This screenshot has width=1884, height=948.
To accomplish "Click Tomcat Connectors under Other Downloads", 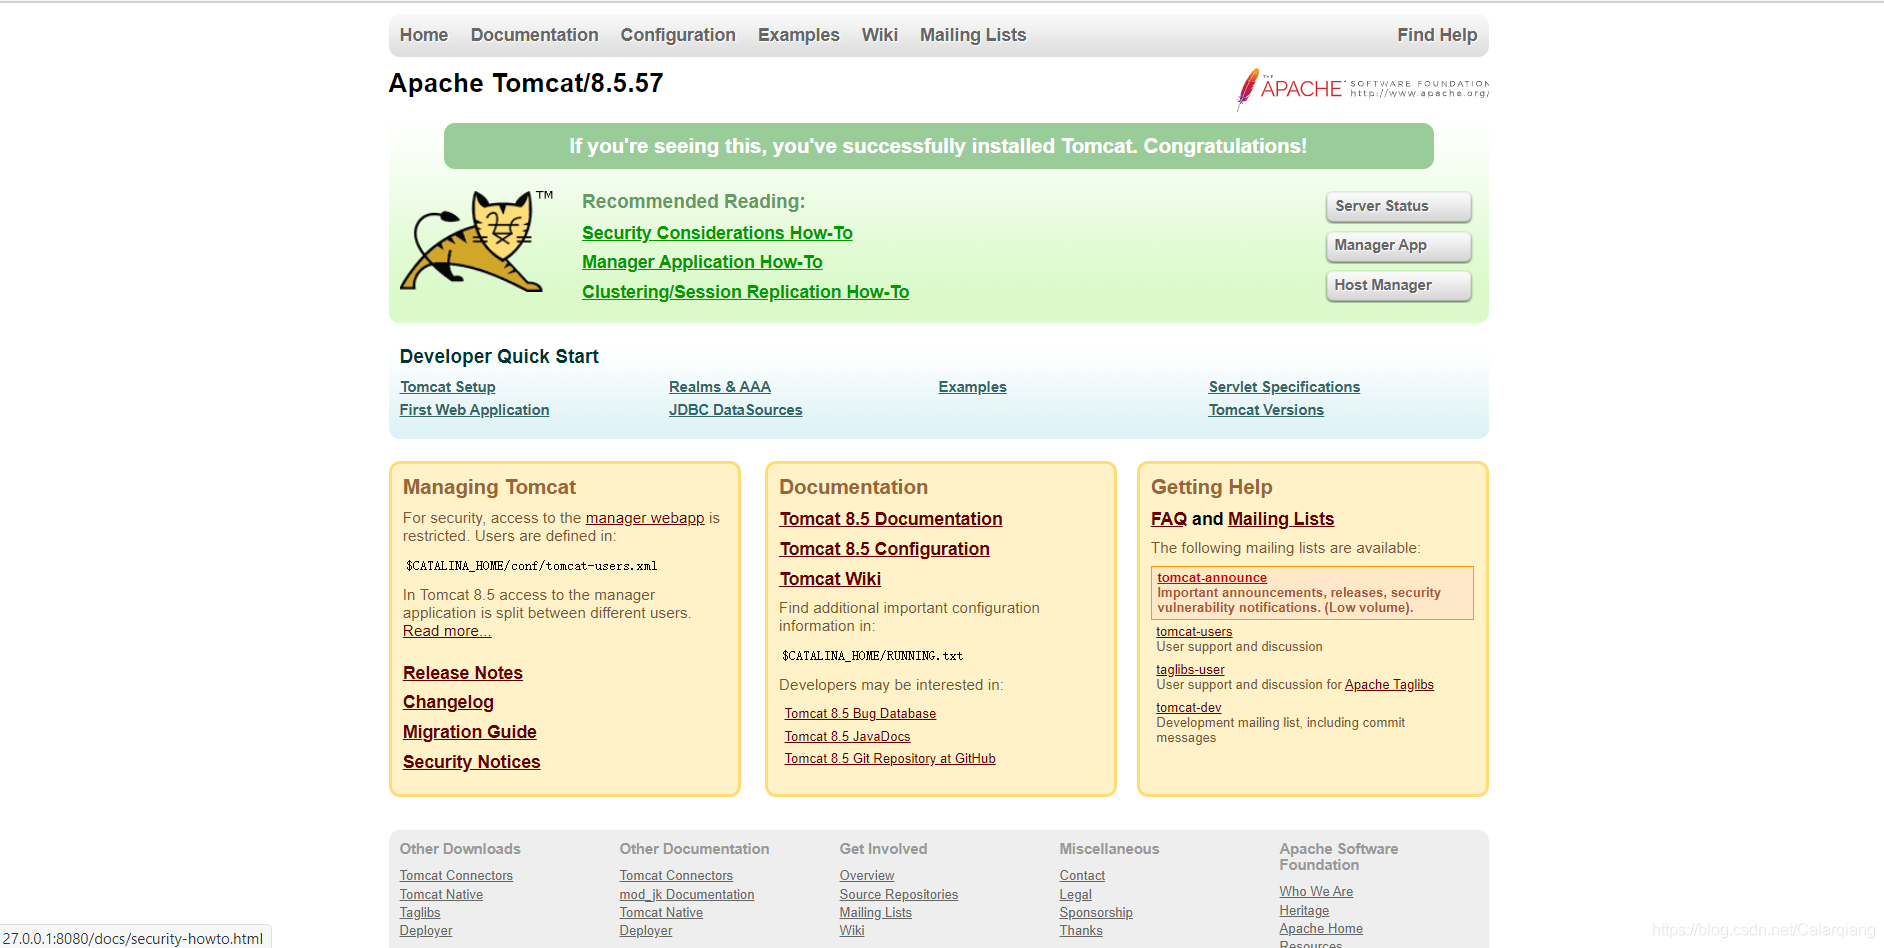I will (x=456, y=876).
